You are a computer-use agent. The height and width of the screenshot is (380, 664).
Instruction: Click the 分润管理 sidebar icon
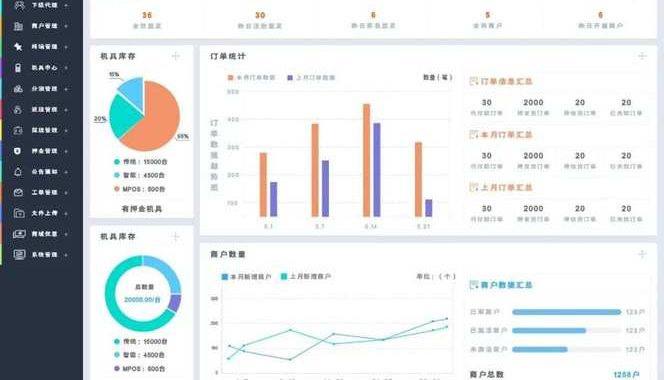click(x=18, y=89)
